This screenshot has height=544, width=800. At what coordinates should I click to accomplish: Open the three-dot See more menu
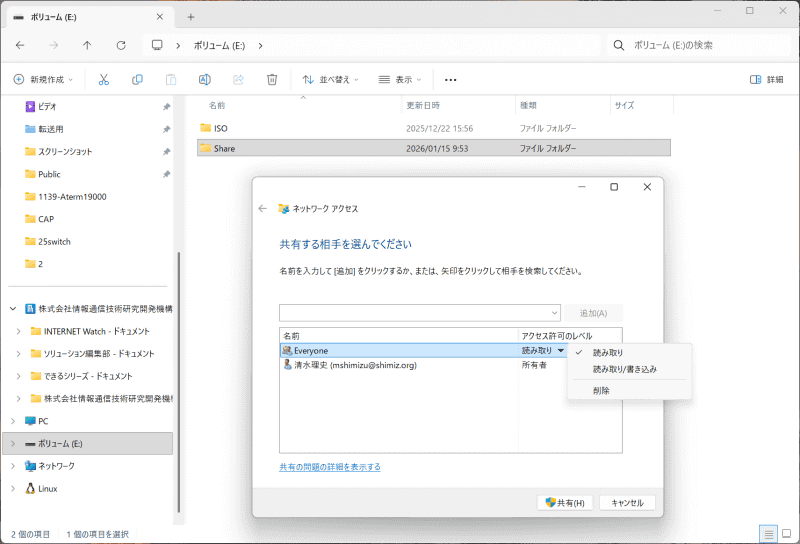(x=451, y=80)
